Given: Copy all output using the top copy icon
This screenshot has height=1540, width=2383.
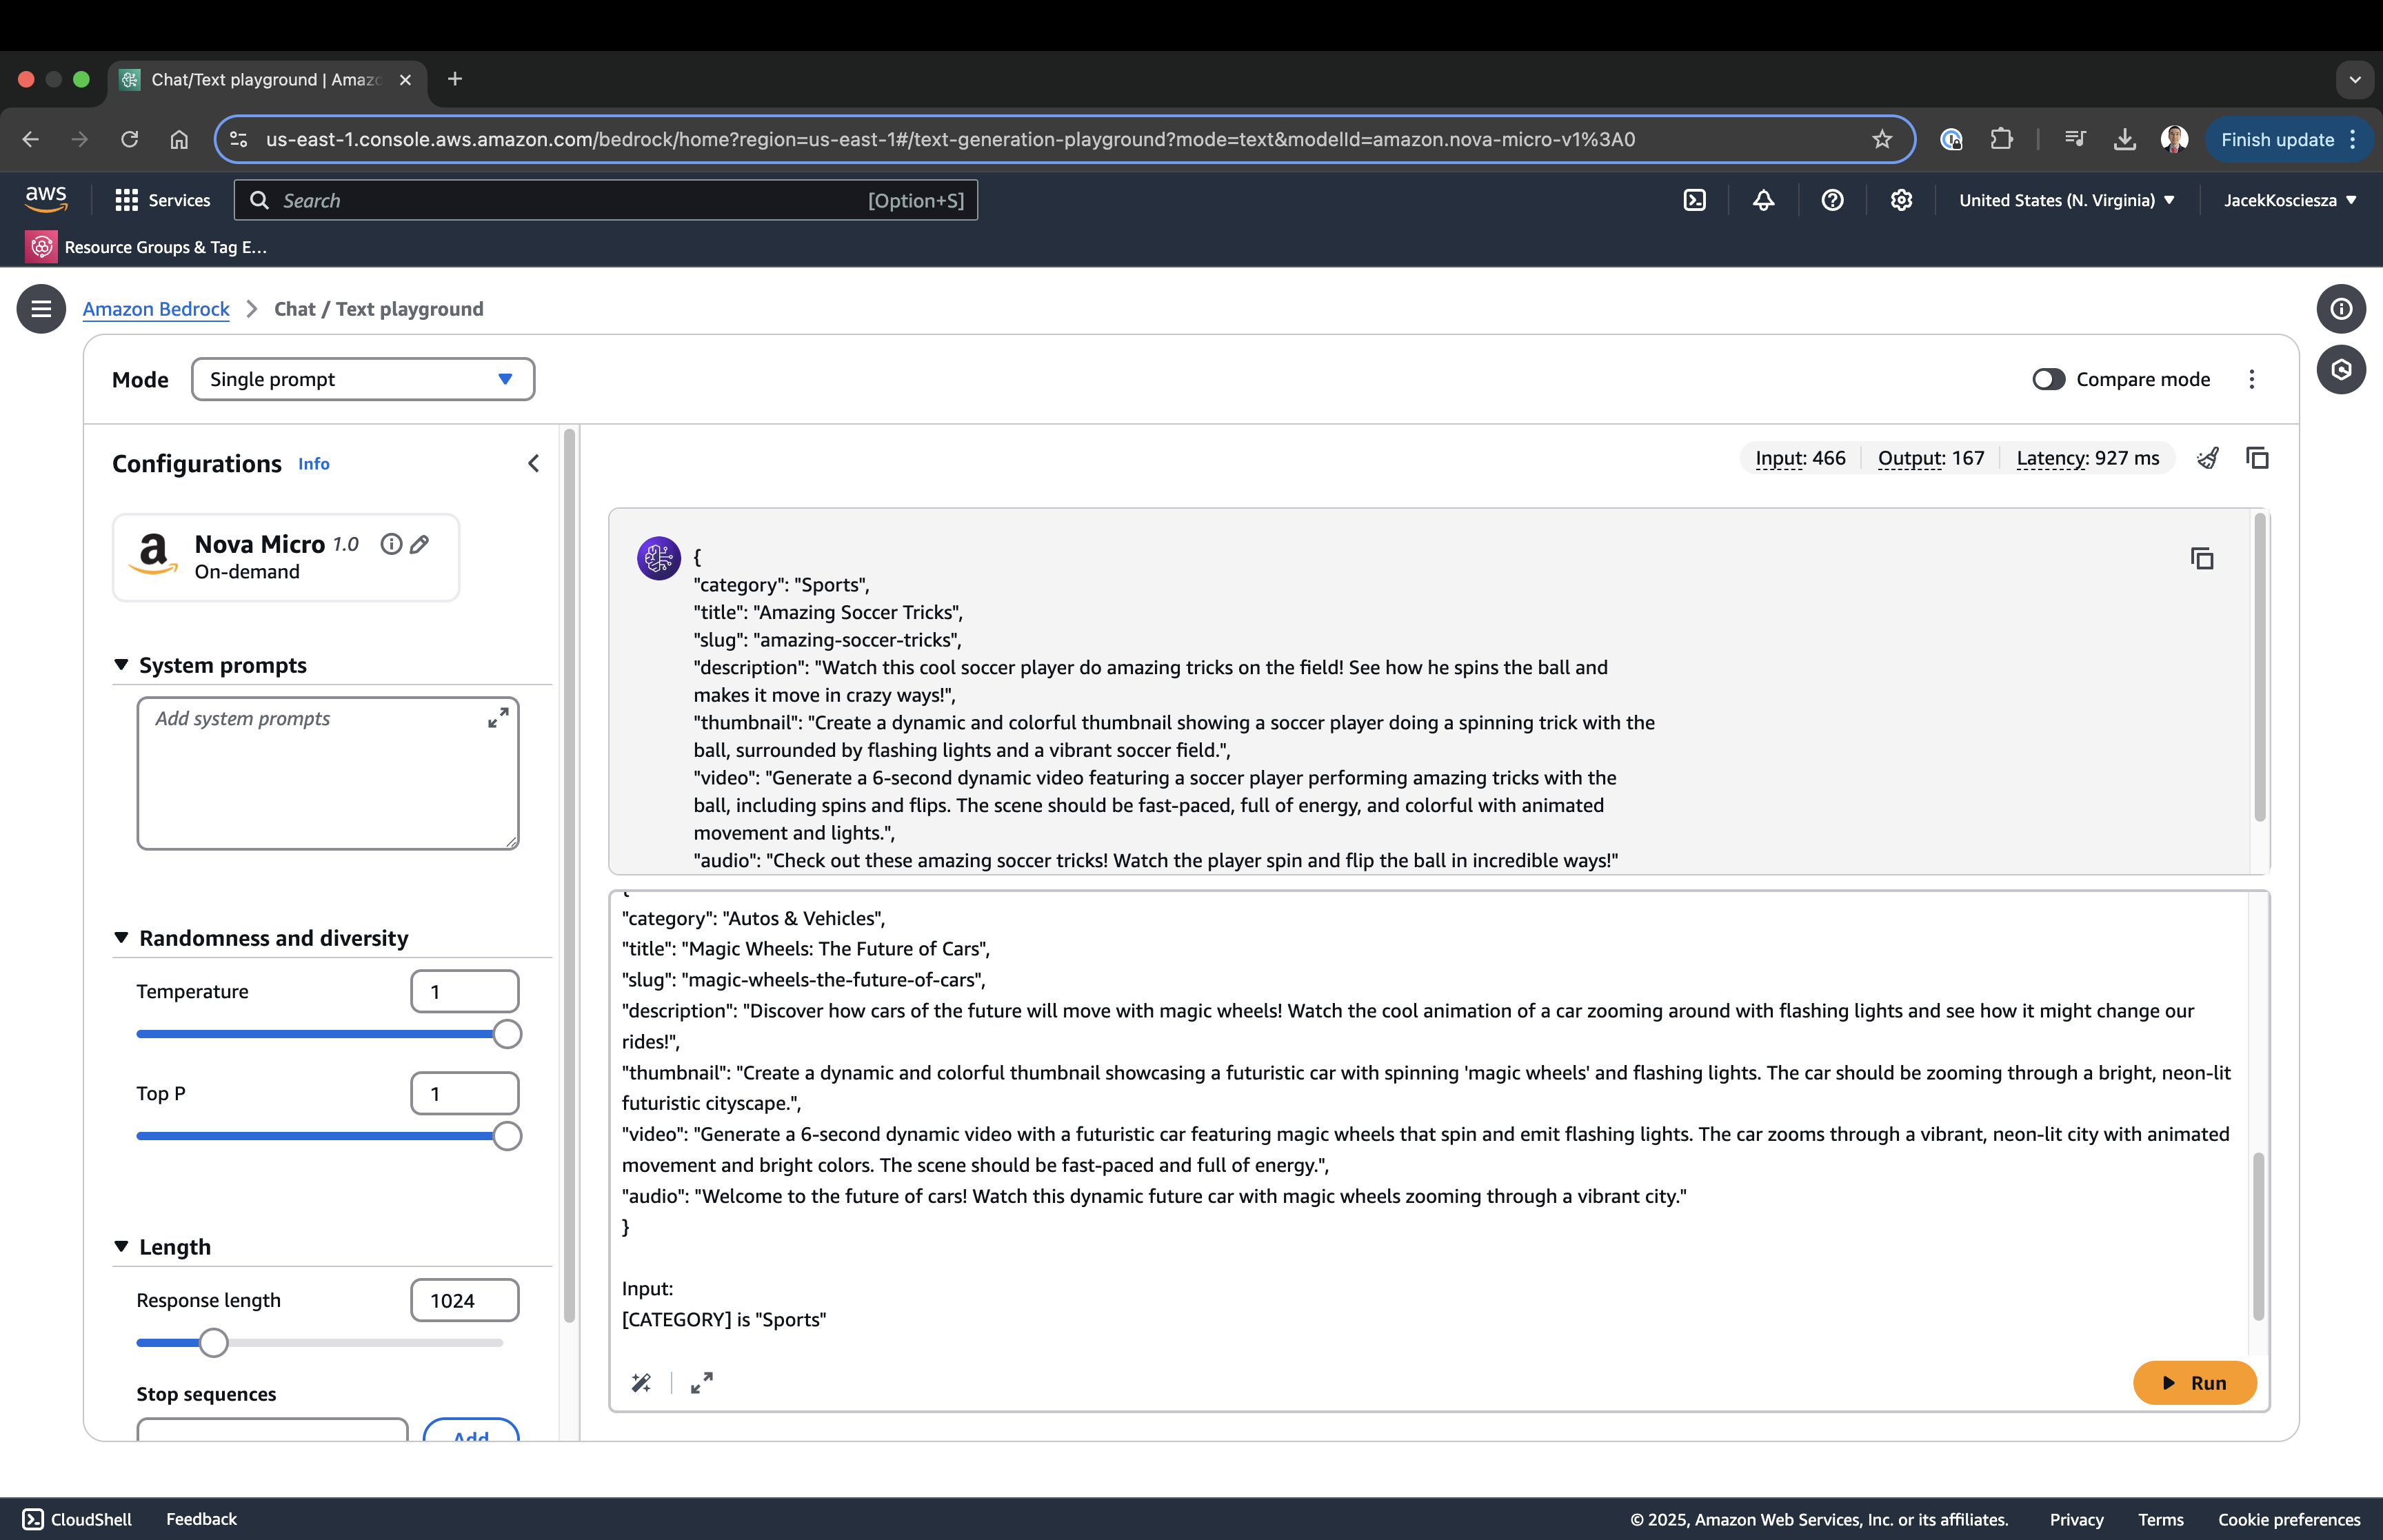Looking at the screenshot, I should pos(2257,458).
